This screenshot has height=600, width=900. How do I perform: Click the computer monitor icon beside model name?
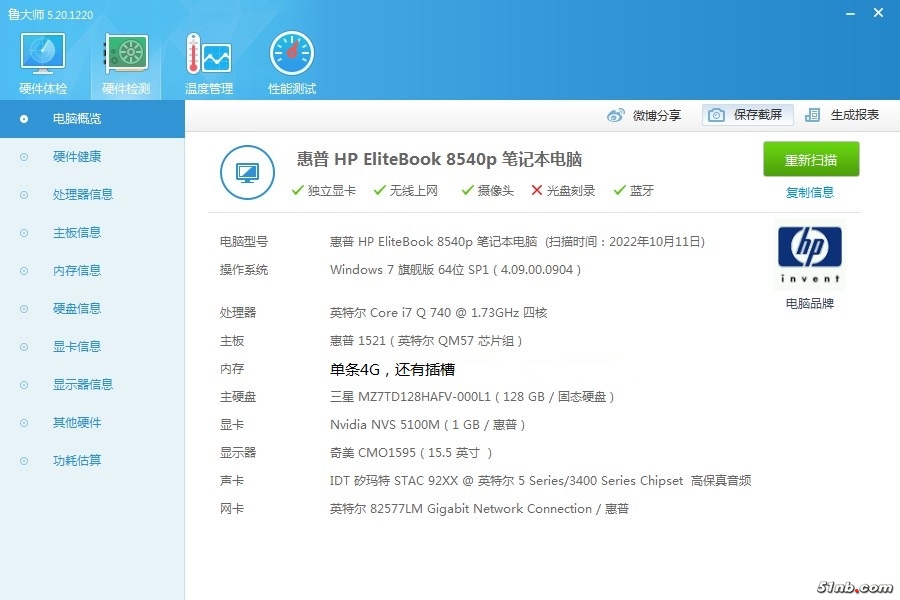(x=247, y=172)
